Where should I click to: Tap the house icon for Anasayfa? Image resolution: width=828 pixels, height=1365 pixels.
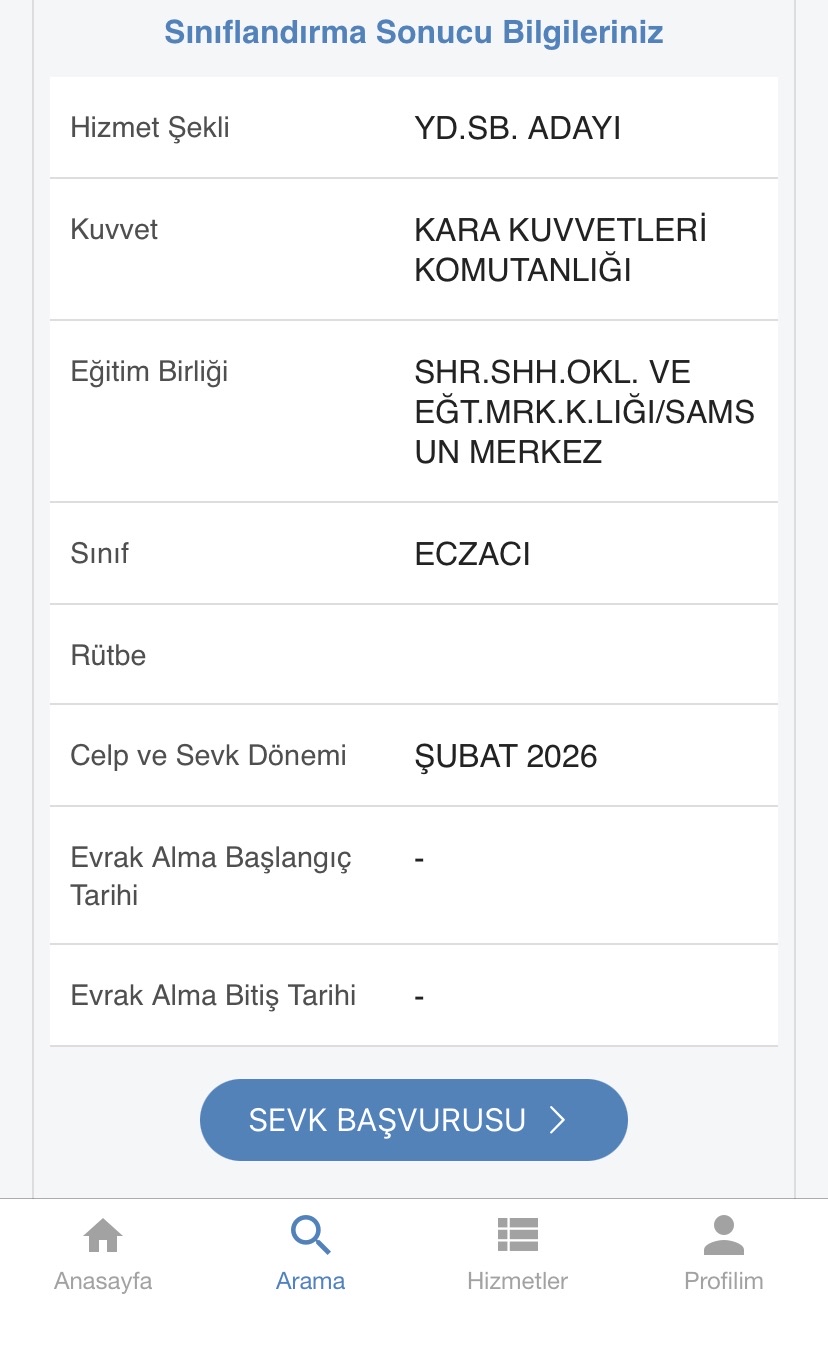click(103, 1236)
